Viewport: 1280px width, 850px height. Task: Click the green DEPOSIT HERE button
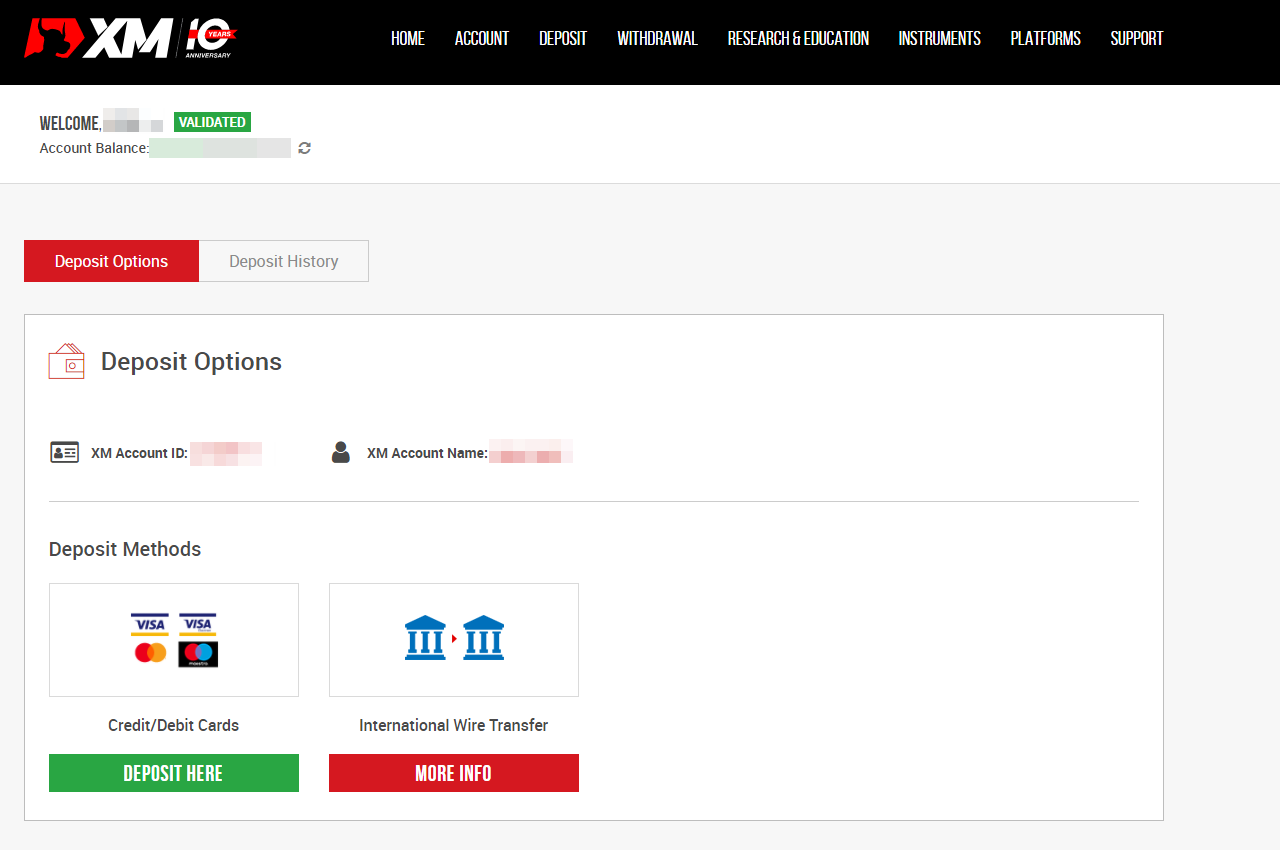click(174, 773)
